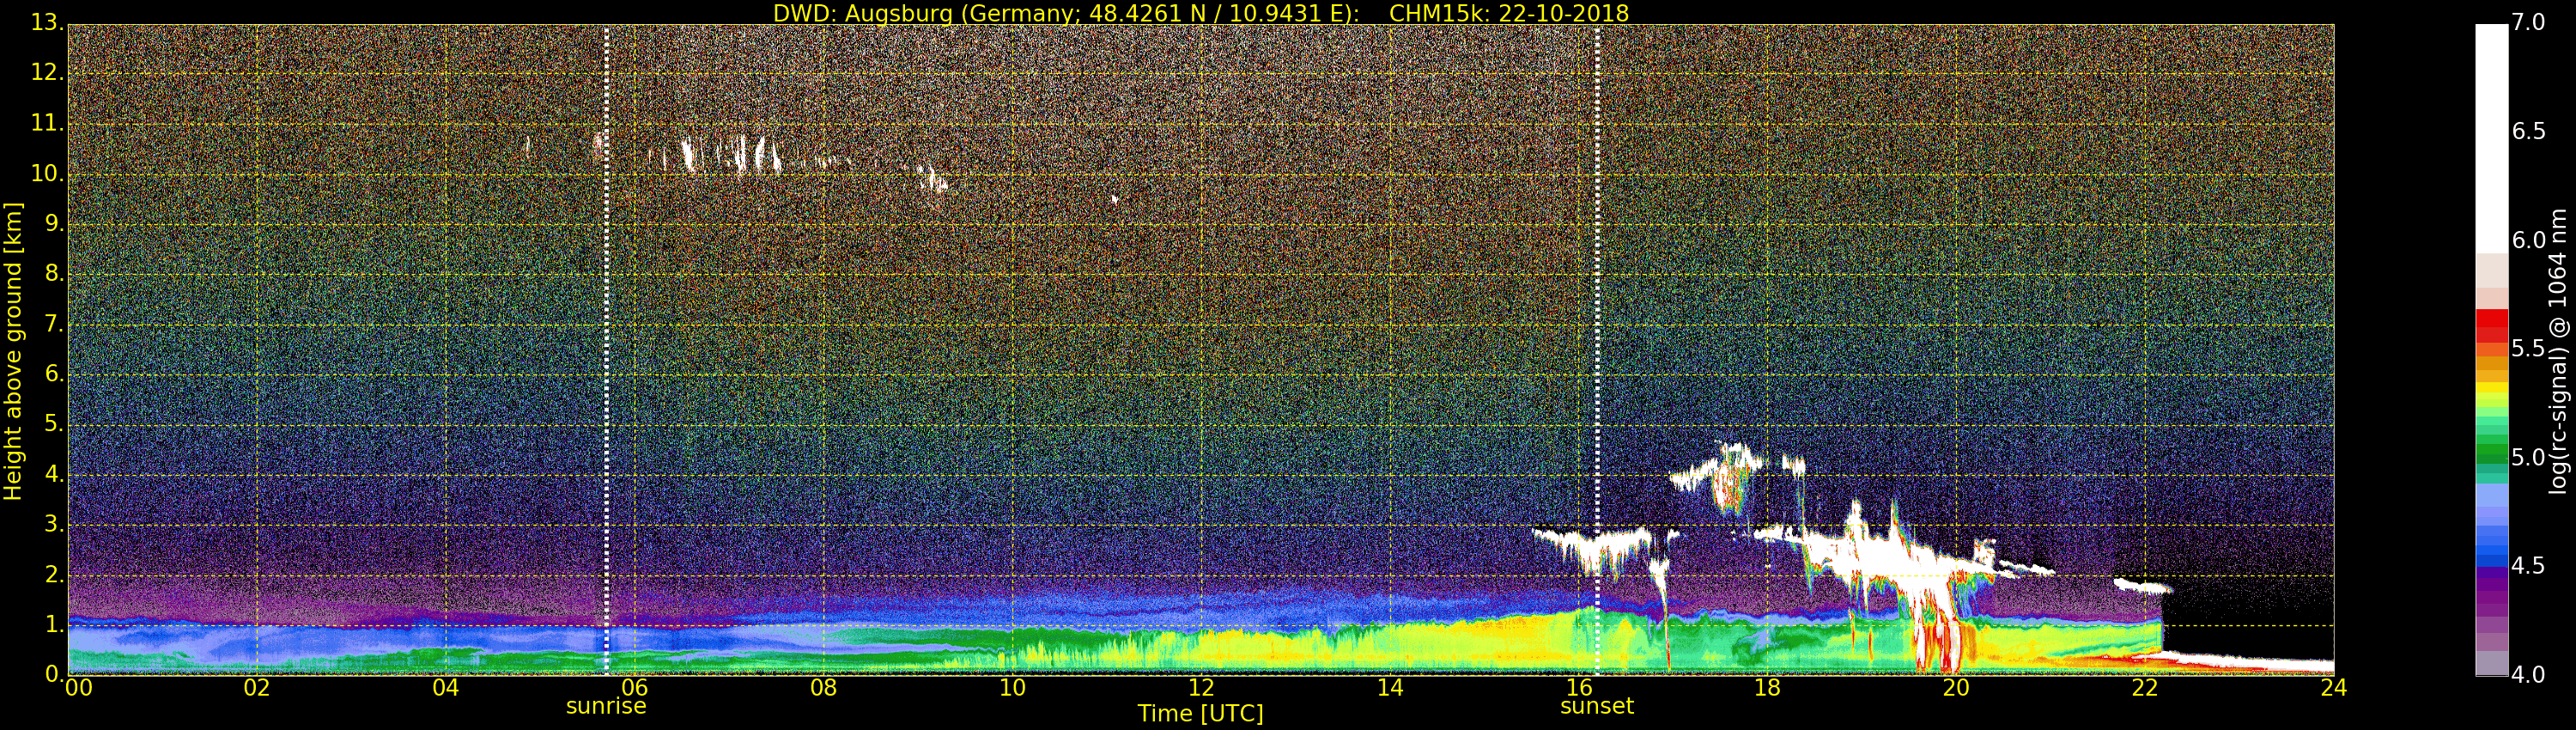Click the "14" tick on the time axis
Viewport: 2576px width, 730px height.
click(1390, 688)
